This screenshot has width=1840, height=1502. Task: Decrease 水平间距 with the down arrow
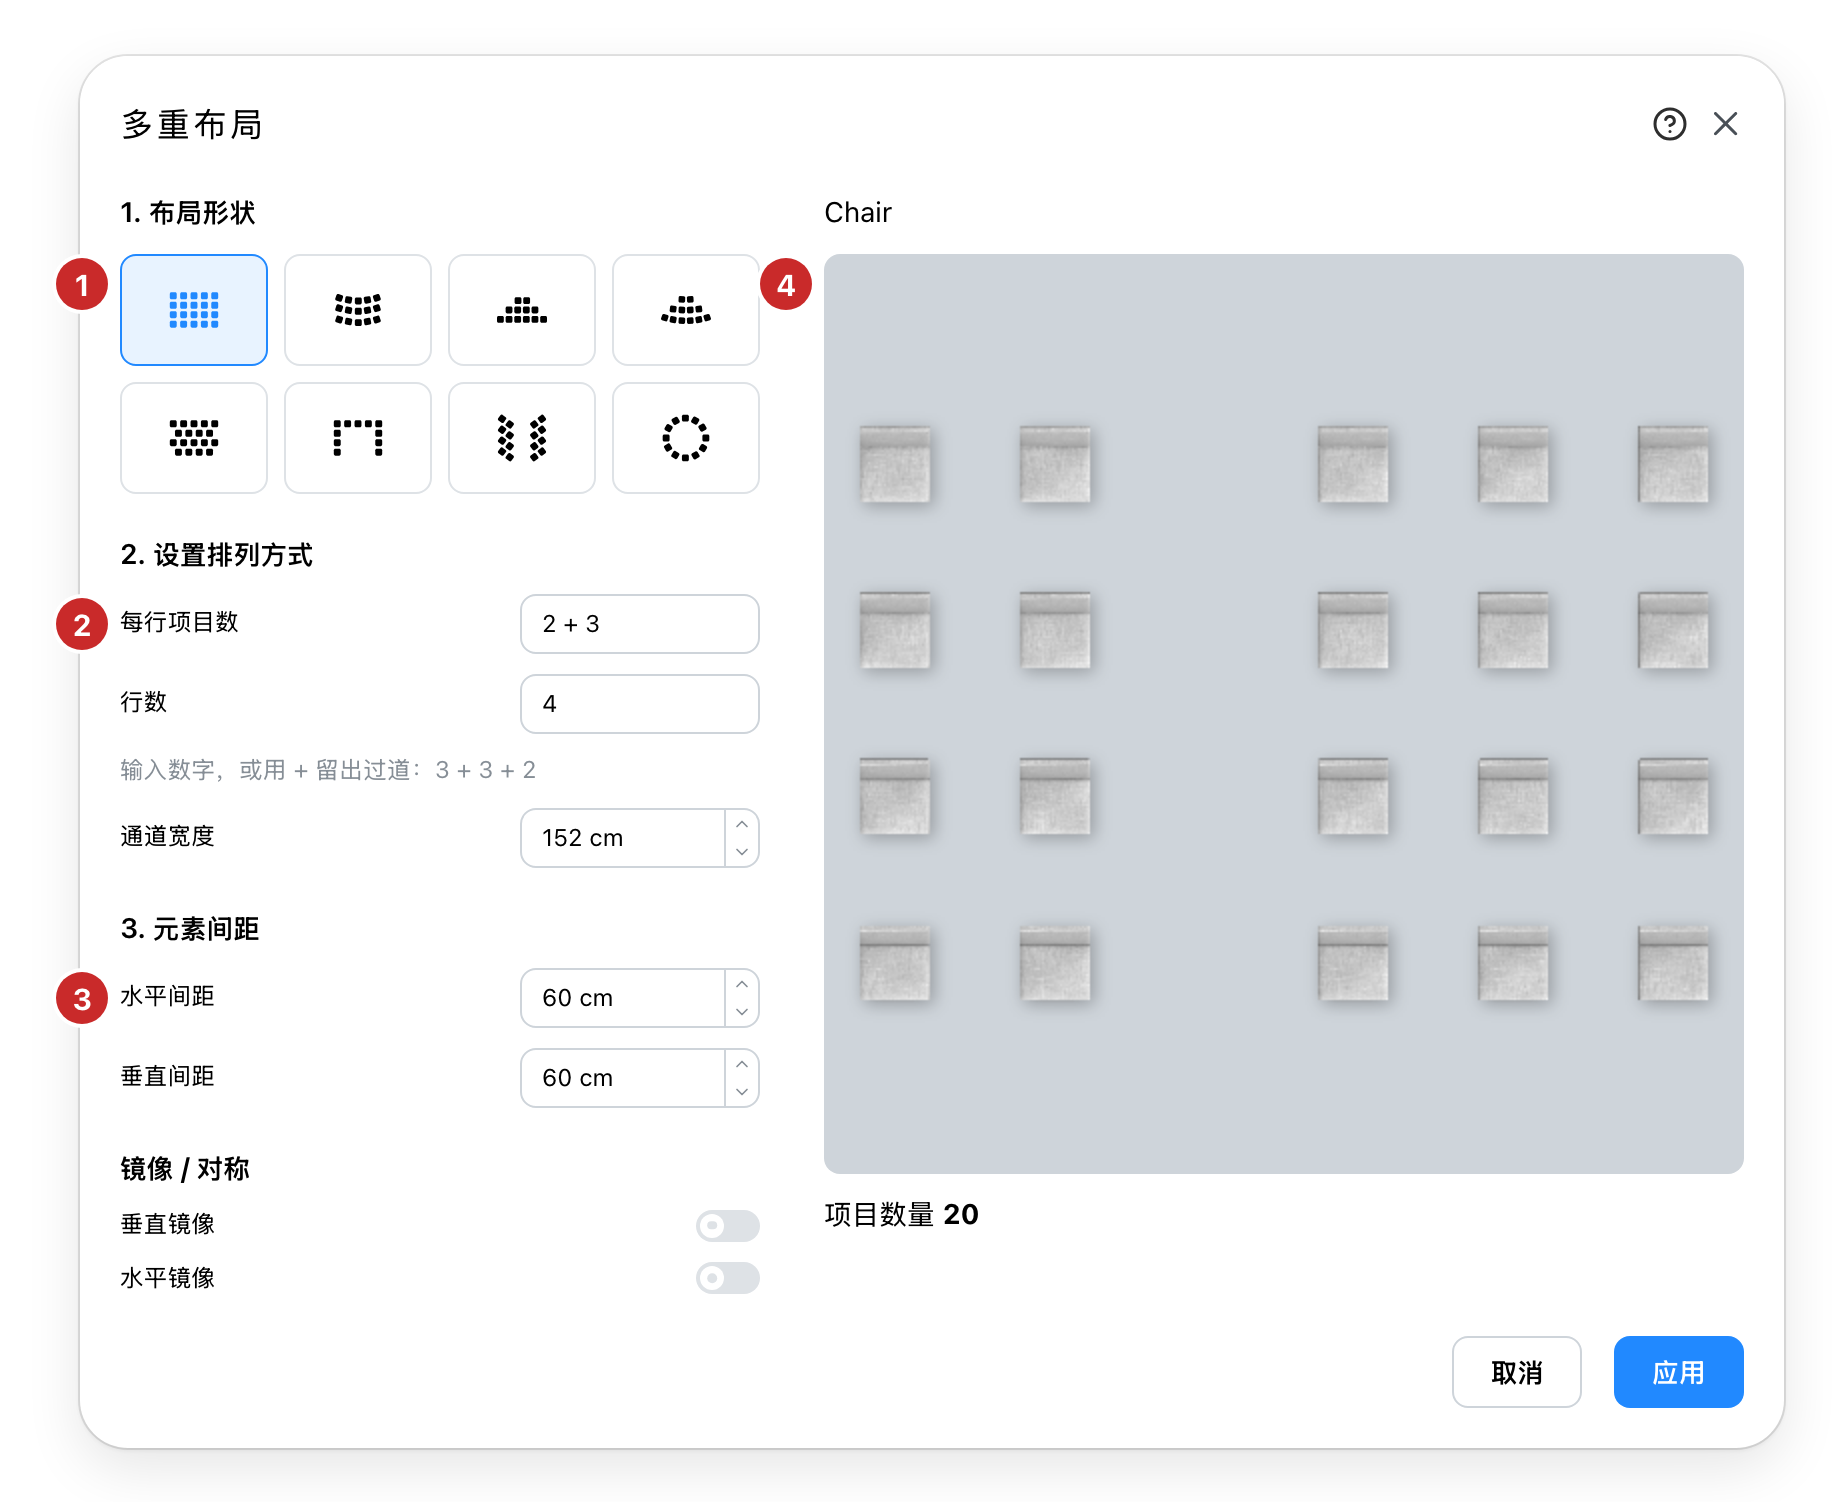[x=742, y=1012]
